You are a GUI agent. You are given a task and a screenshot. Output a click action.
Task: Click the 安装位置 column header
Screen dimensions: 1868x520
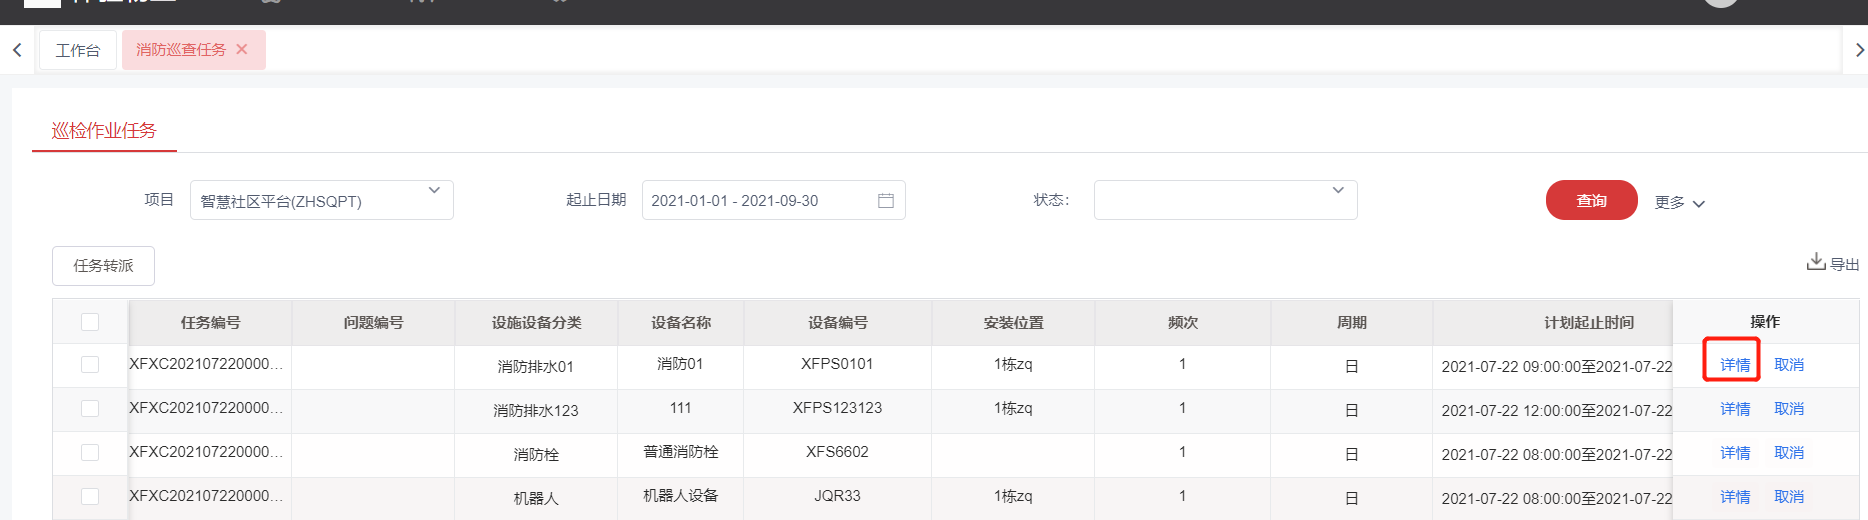point(1013,322)
